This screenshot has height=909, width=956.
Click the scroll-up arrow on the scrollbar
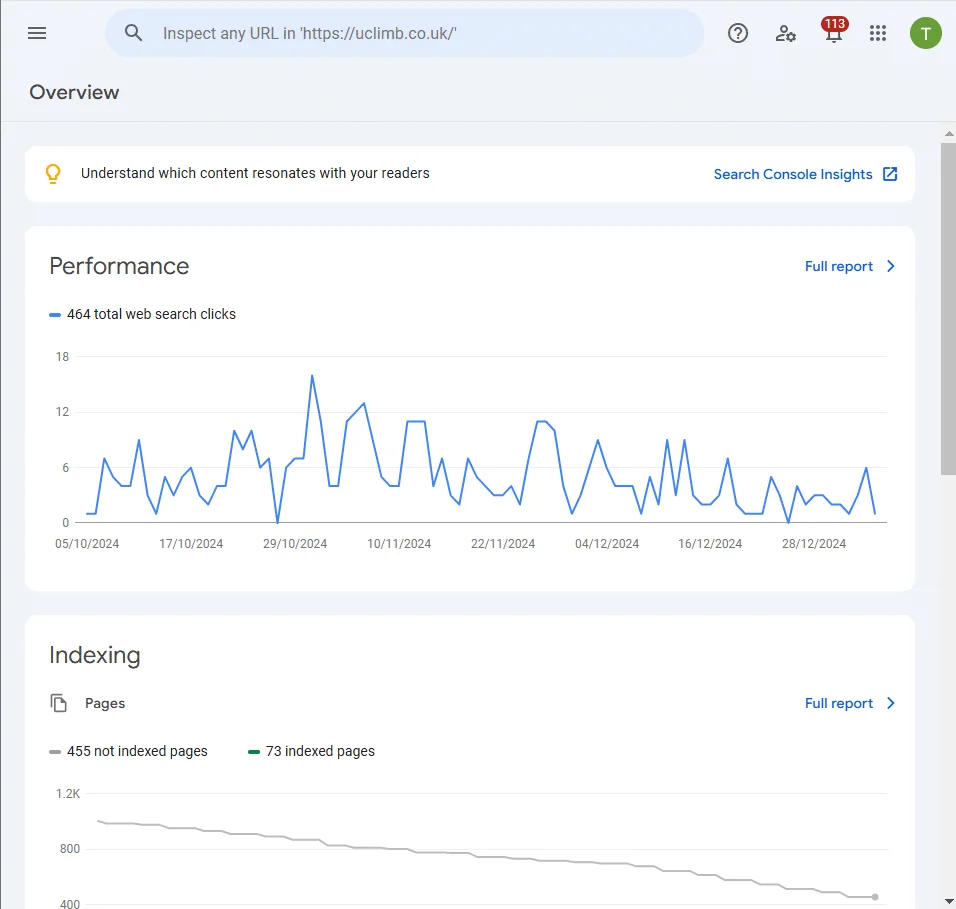947,132
